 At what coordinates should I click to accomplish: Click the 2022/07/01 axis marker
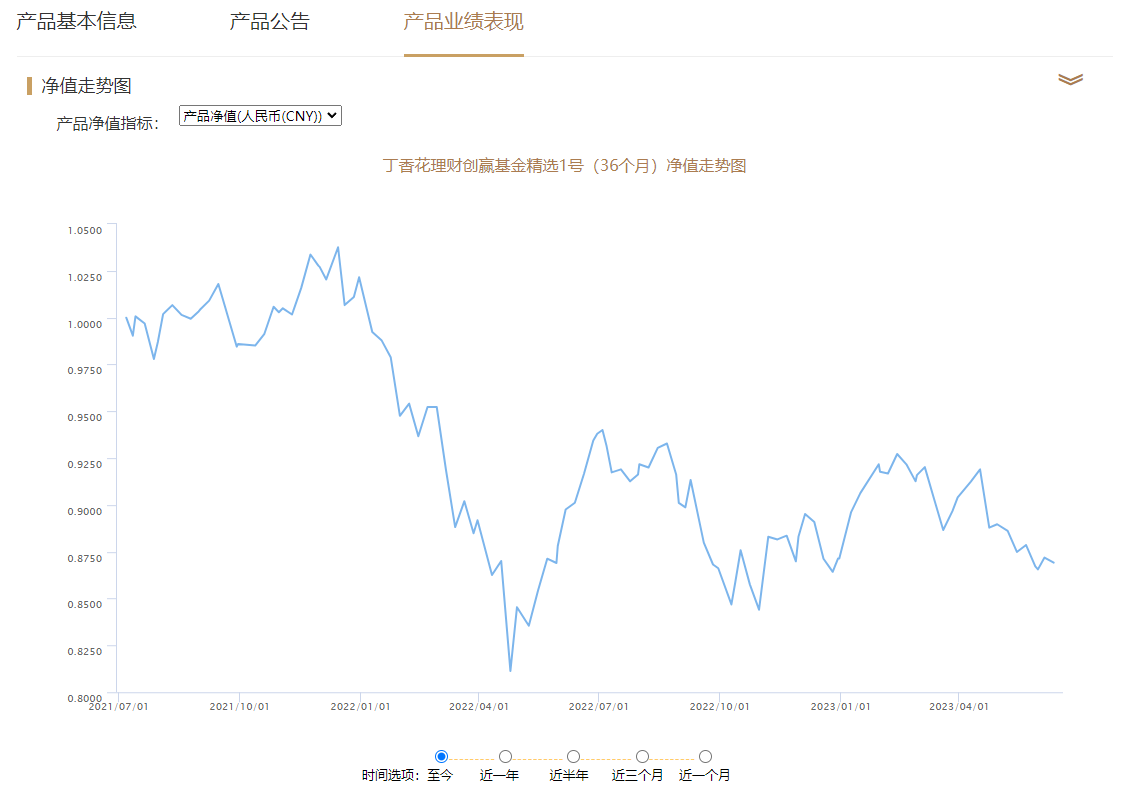598,706
